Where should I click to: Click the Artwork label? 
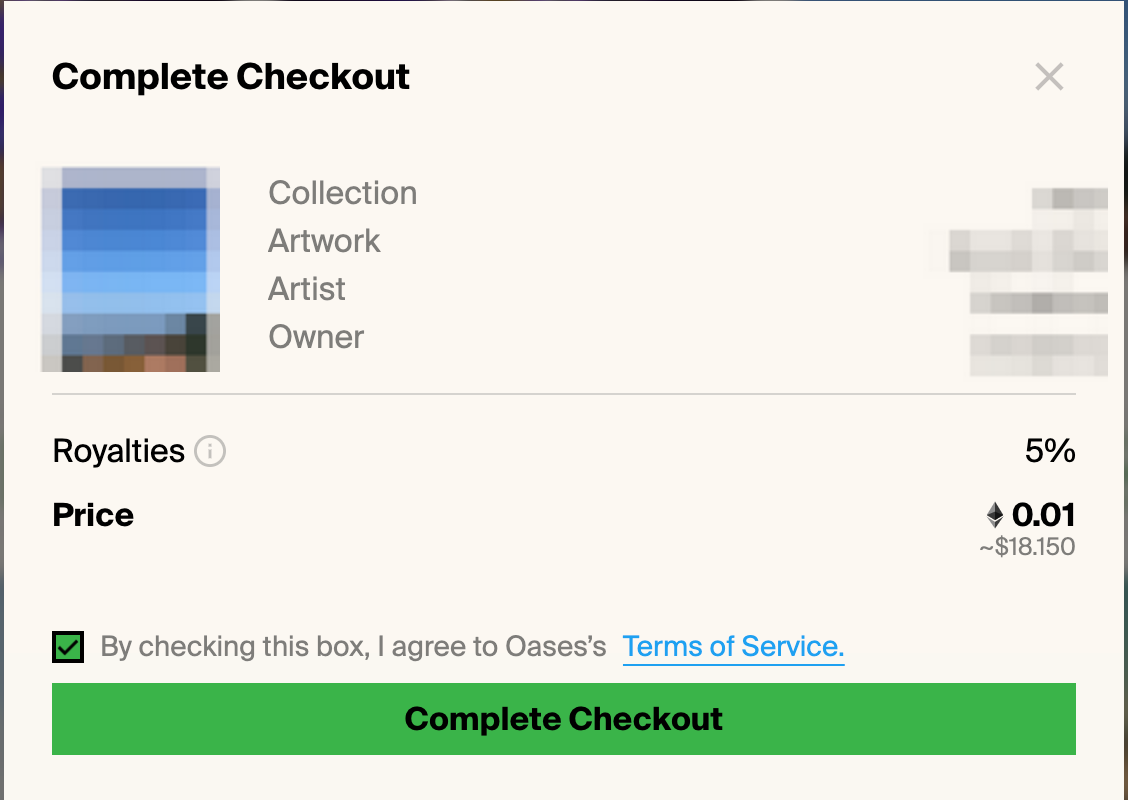point(324,241)
